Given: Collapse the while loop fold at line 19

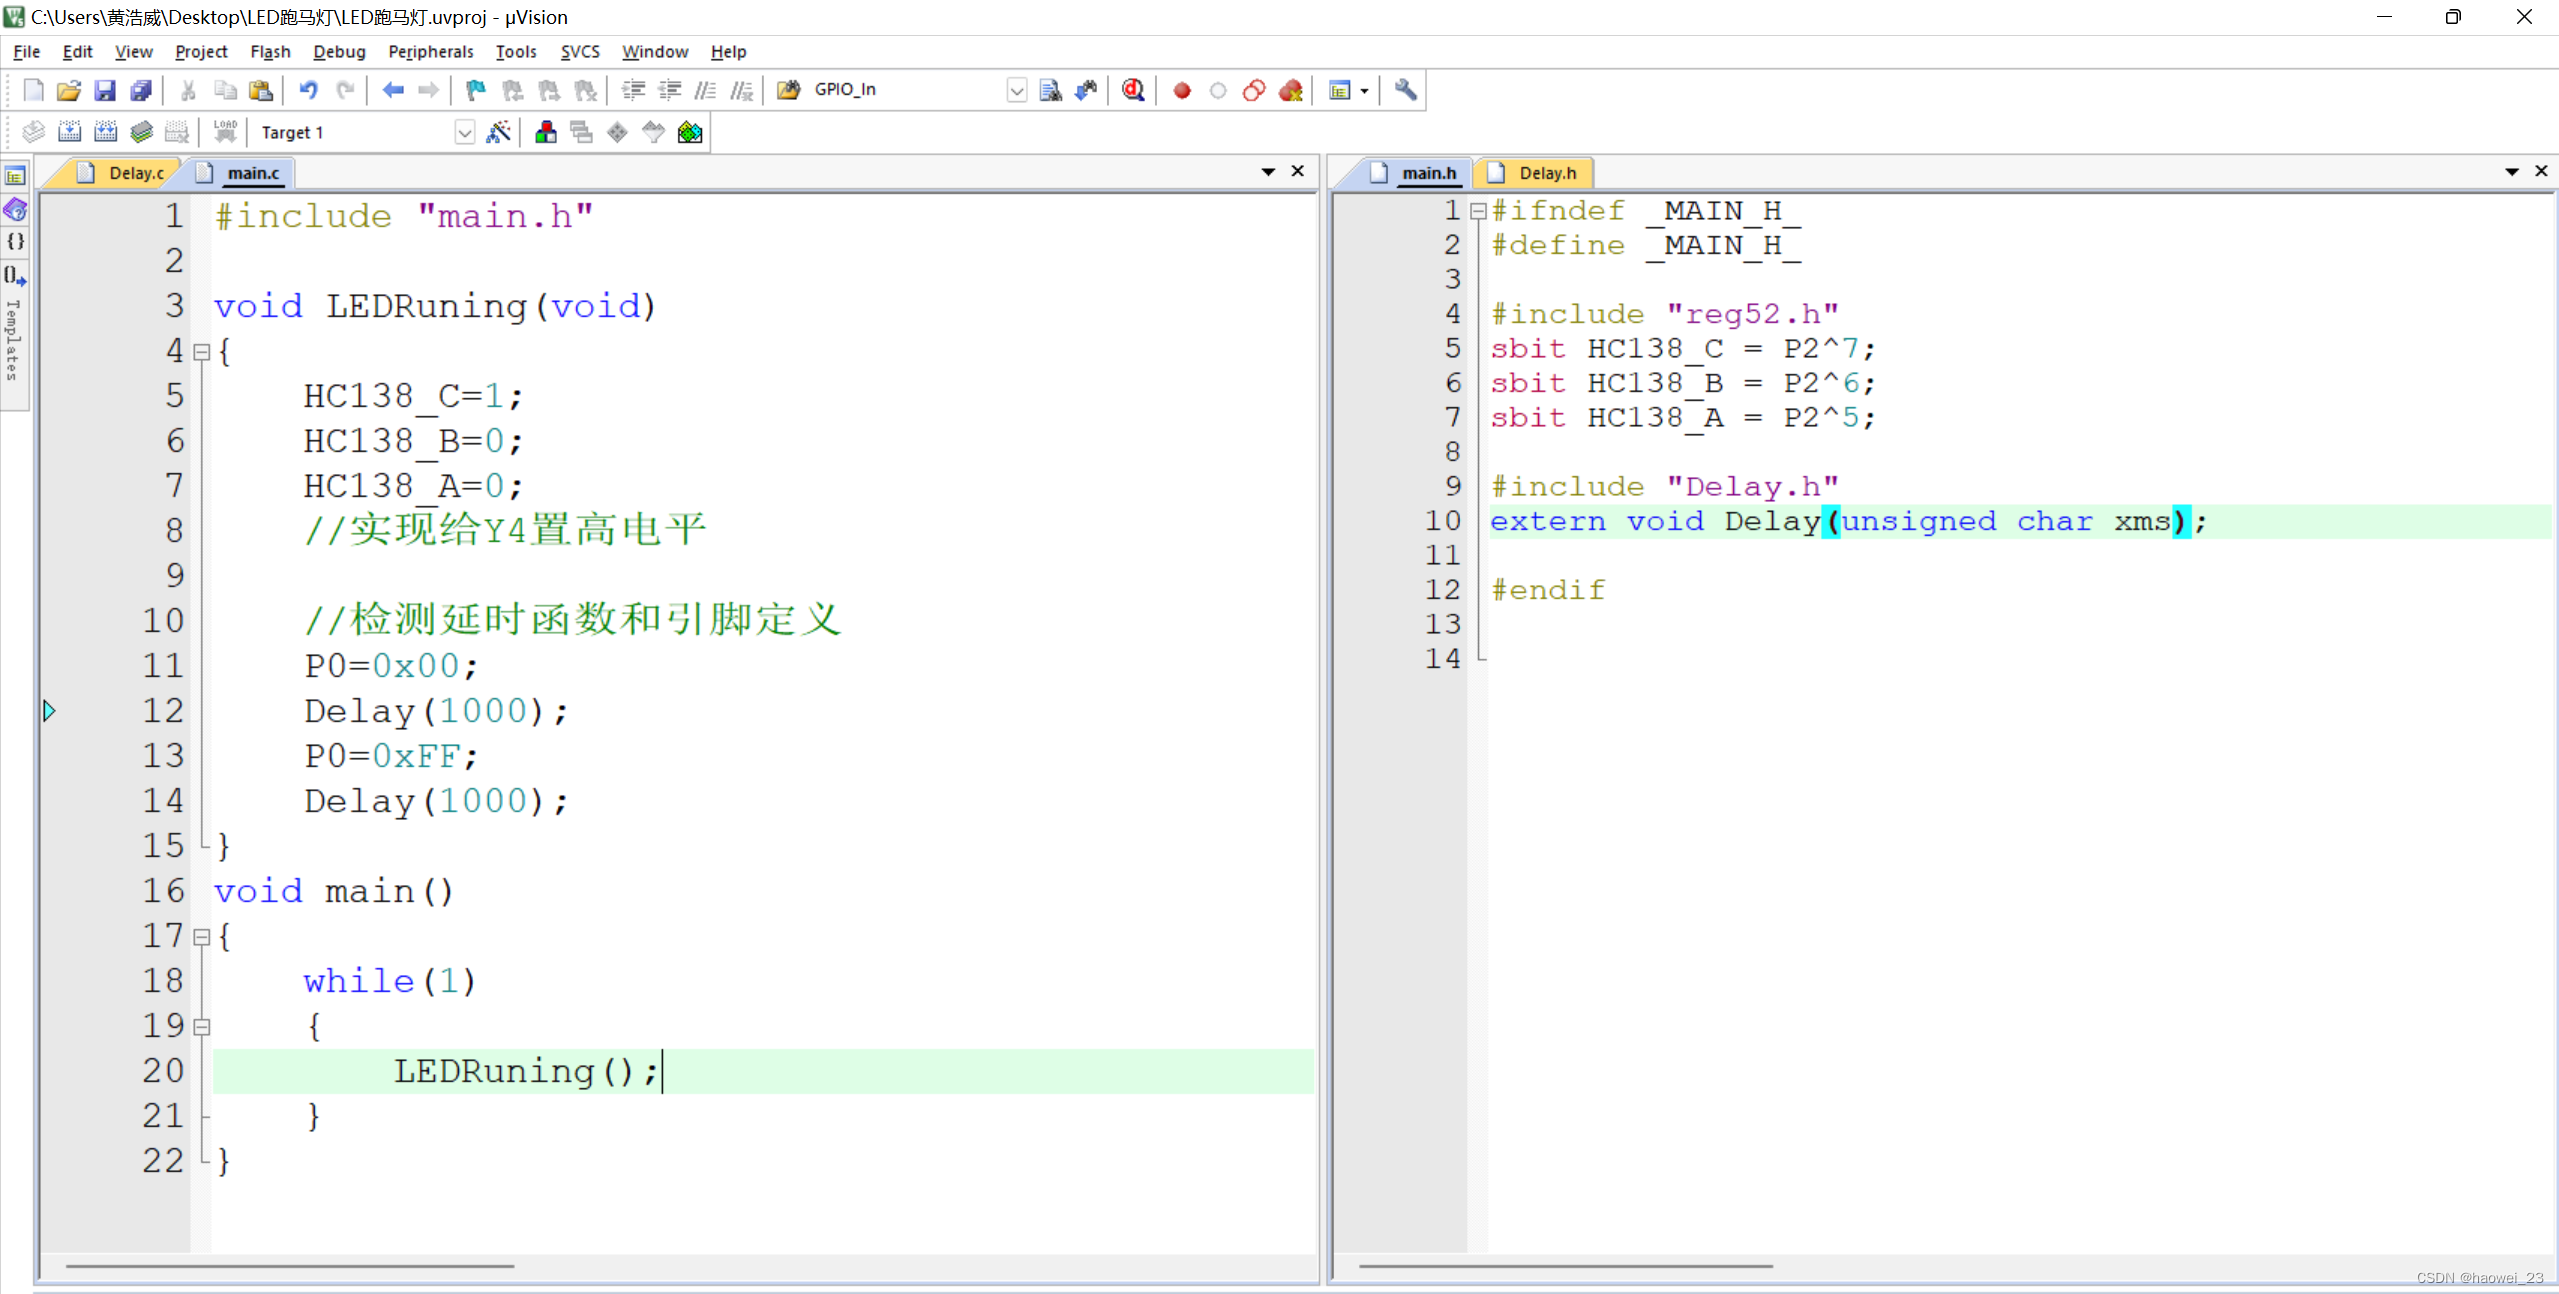Looking at the screenshot, I should (x=202, y=1026).
